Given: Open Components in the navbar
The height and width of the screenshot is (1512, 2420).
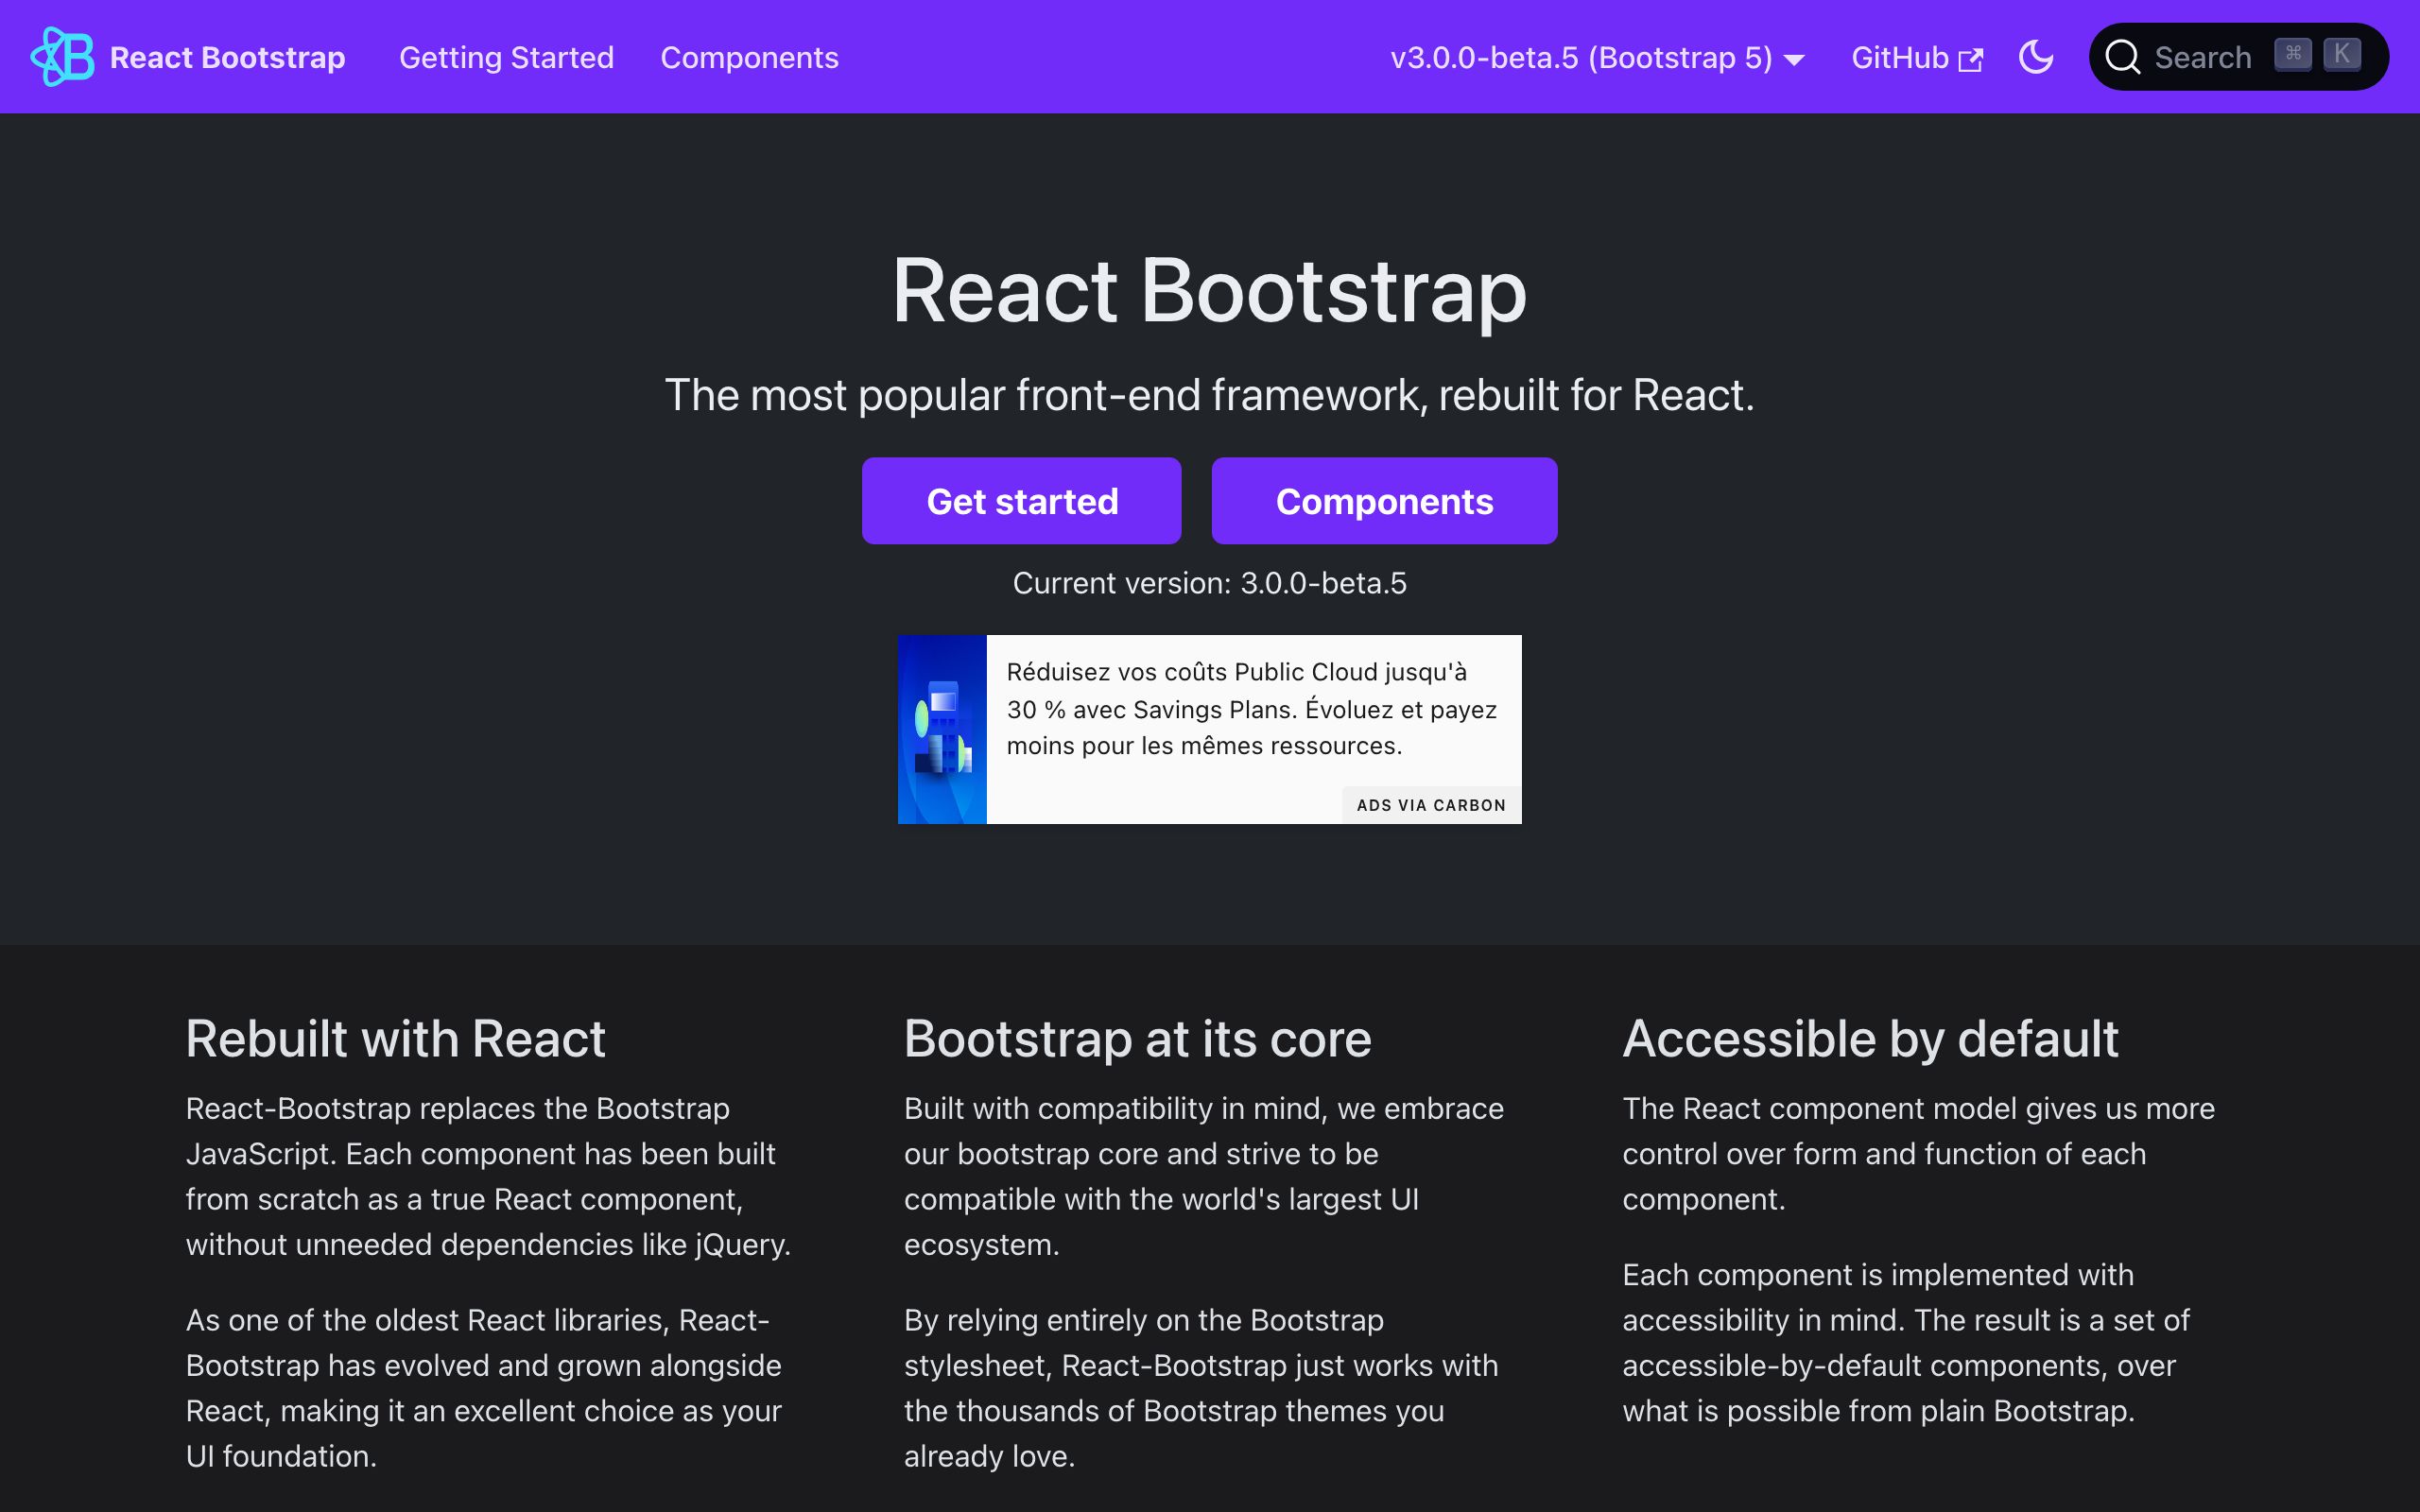Looking at the screenshot, I should click(749, 58).
